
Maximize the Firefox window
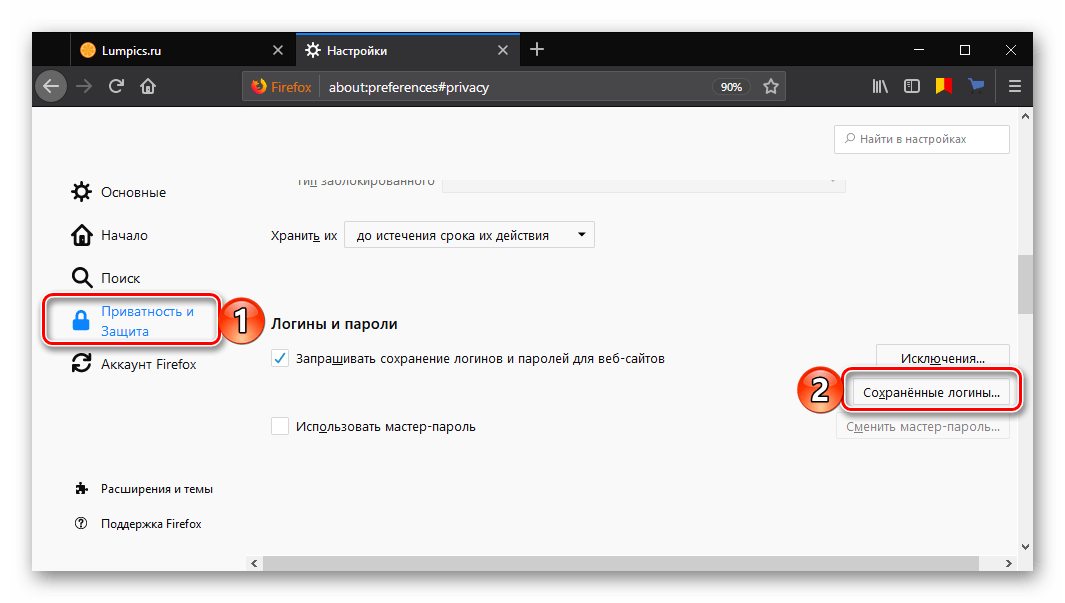coord(964,50)
